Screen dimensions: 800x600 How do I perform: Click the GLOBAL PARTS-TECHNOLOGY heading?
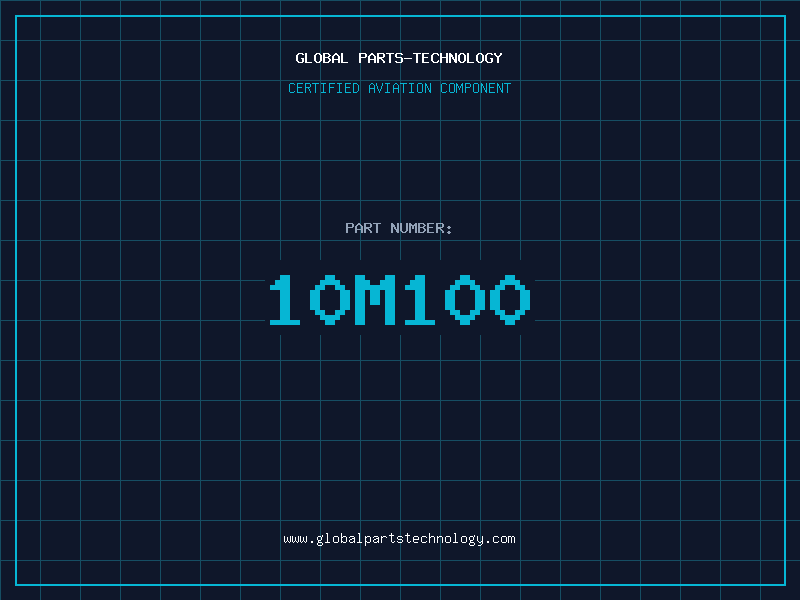399,58
